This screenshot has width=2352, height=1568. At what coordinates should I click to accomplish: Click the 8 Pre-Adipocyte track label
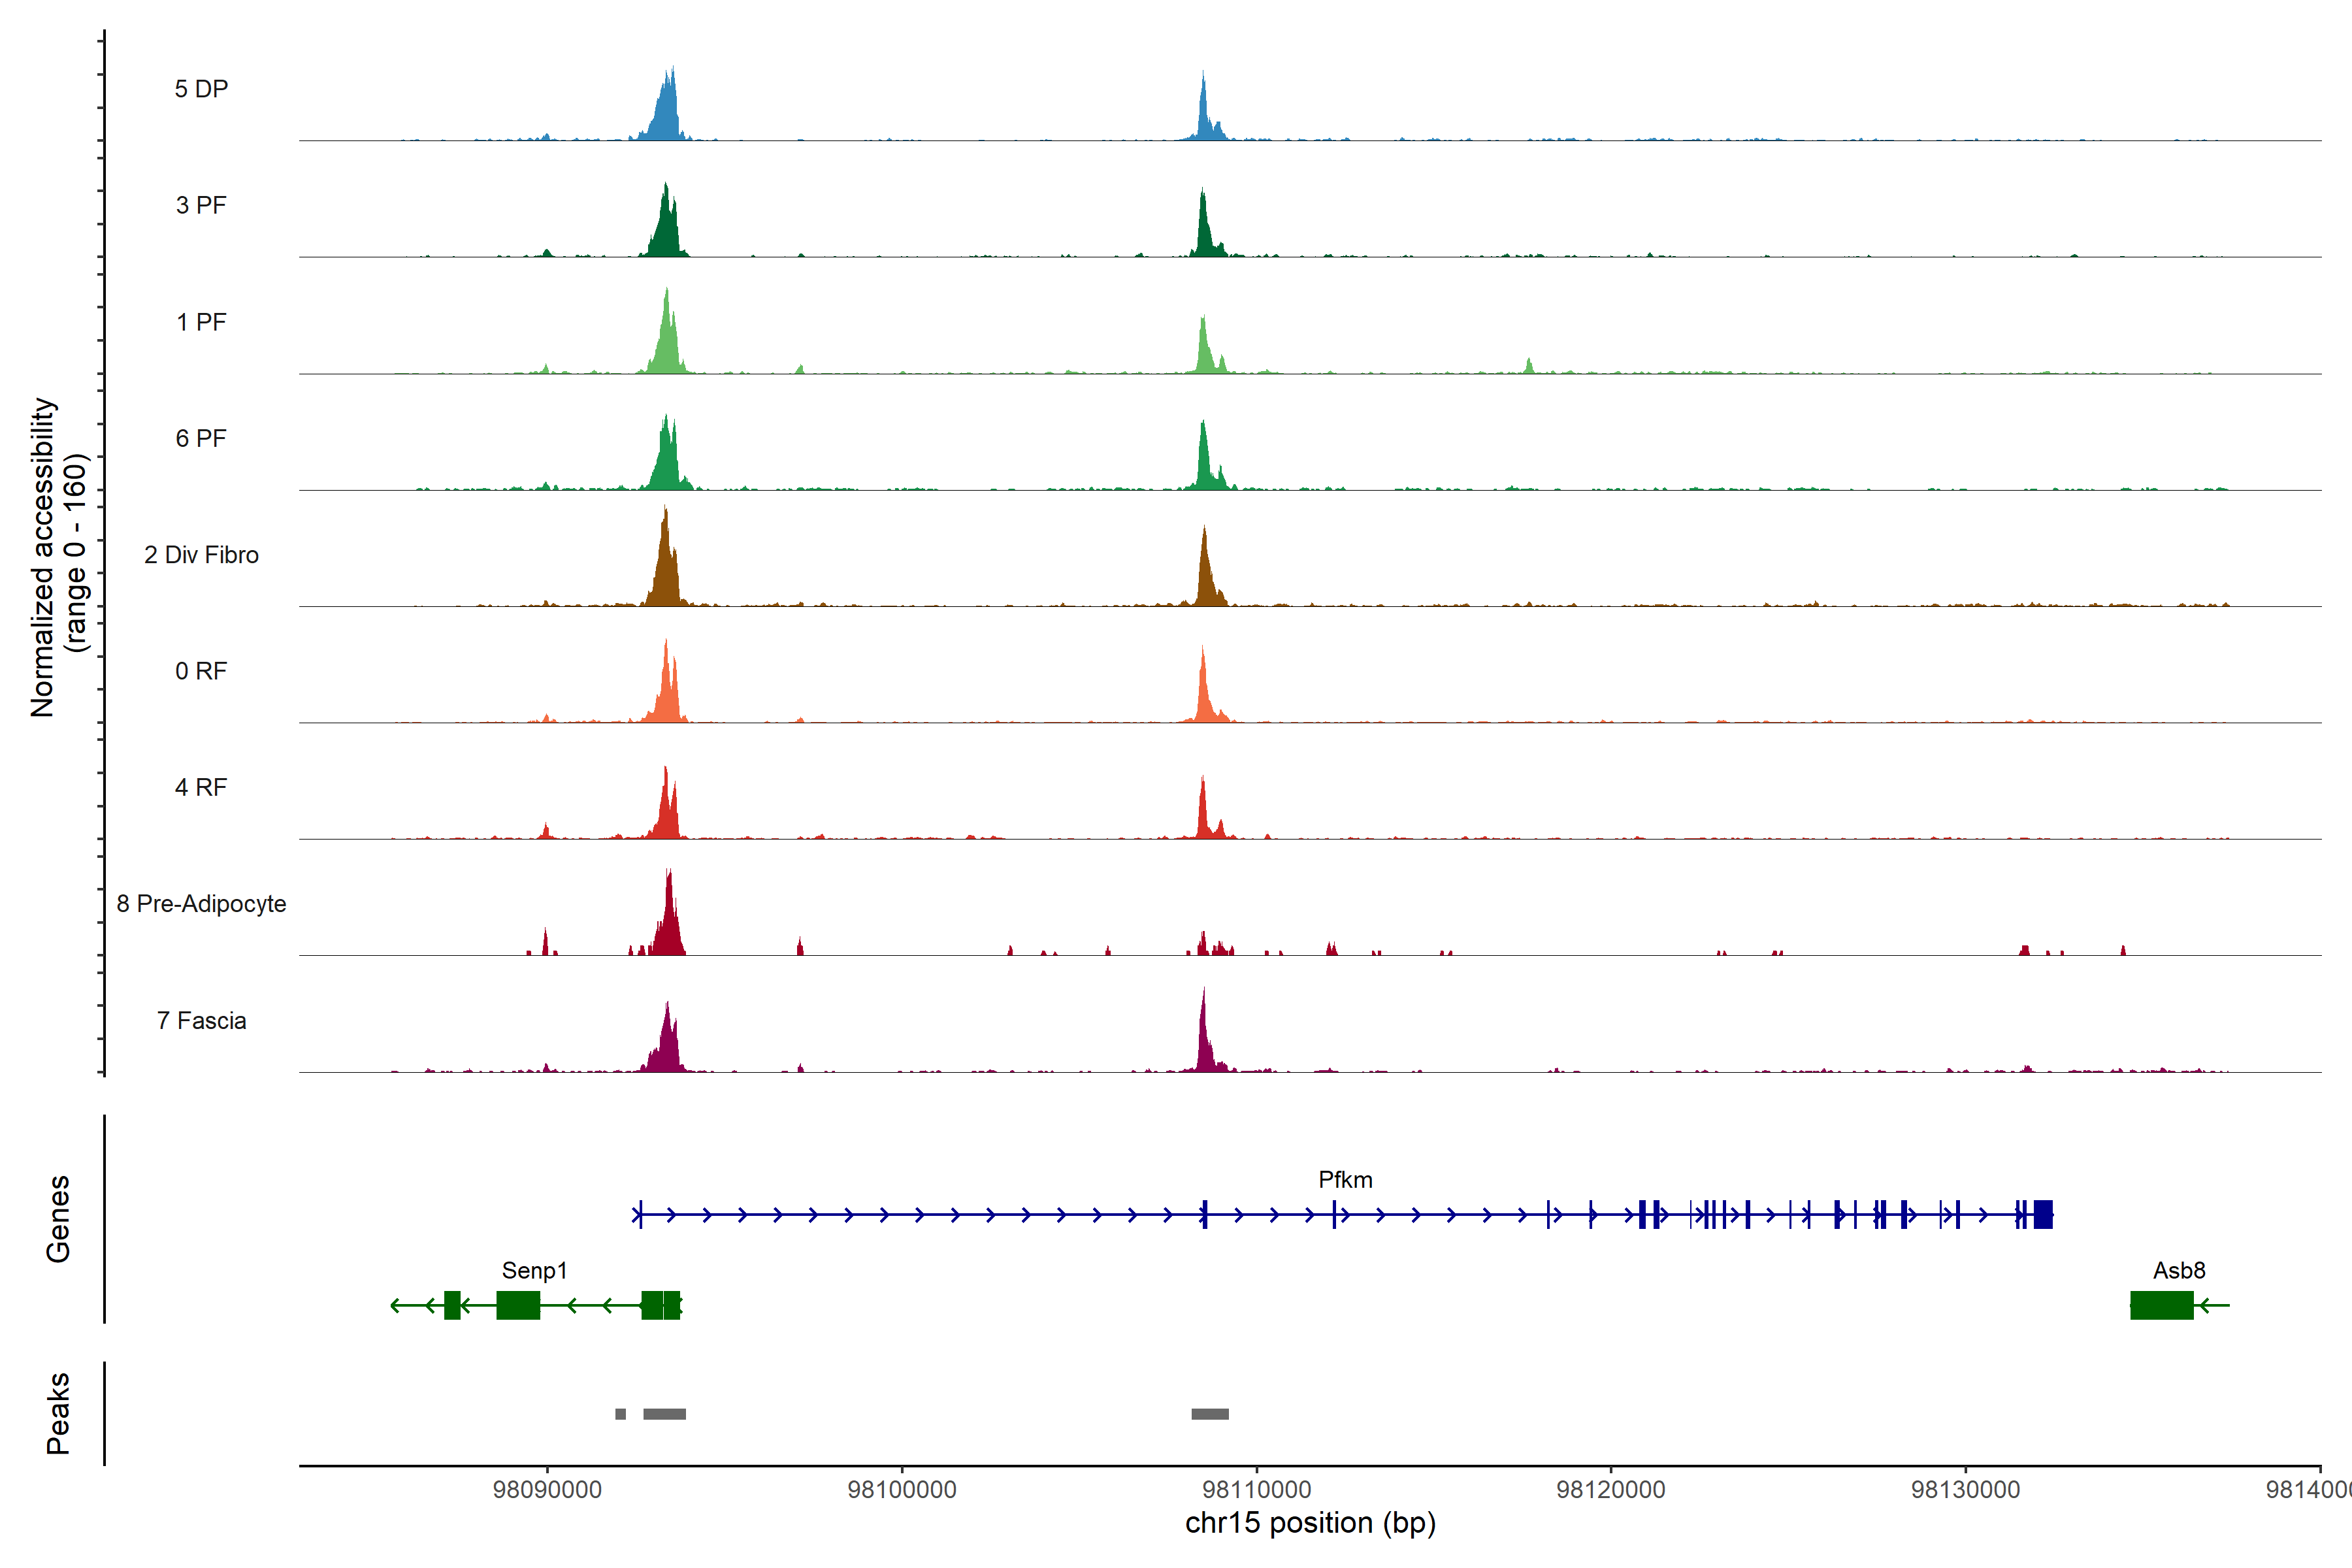(201, 904)
